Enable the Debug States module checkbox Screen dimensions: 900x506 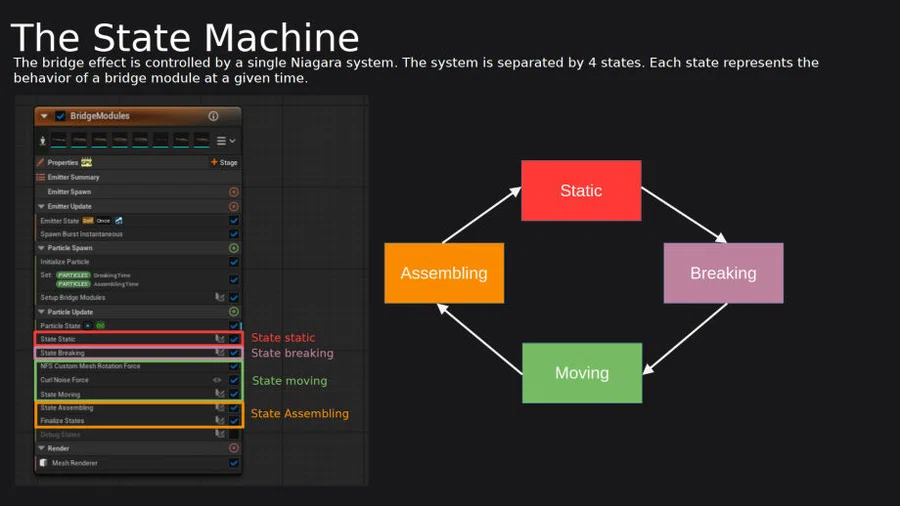pos(234,434)
